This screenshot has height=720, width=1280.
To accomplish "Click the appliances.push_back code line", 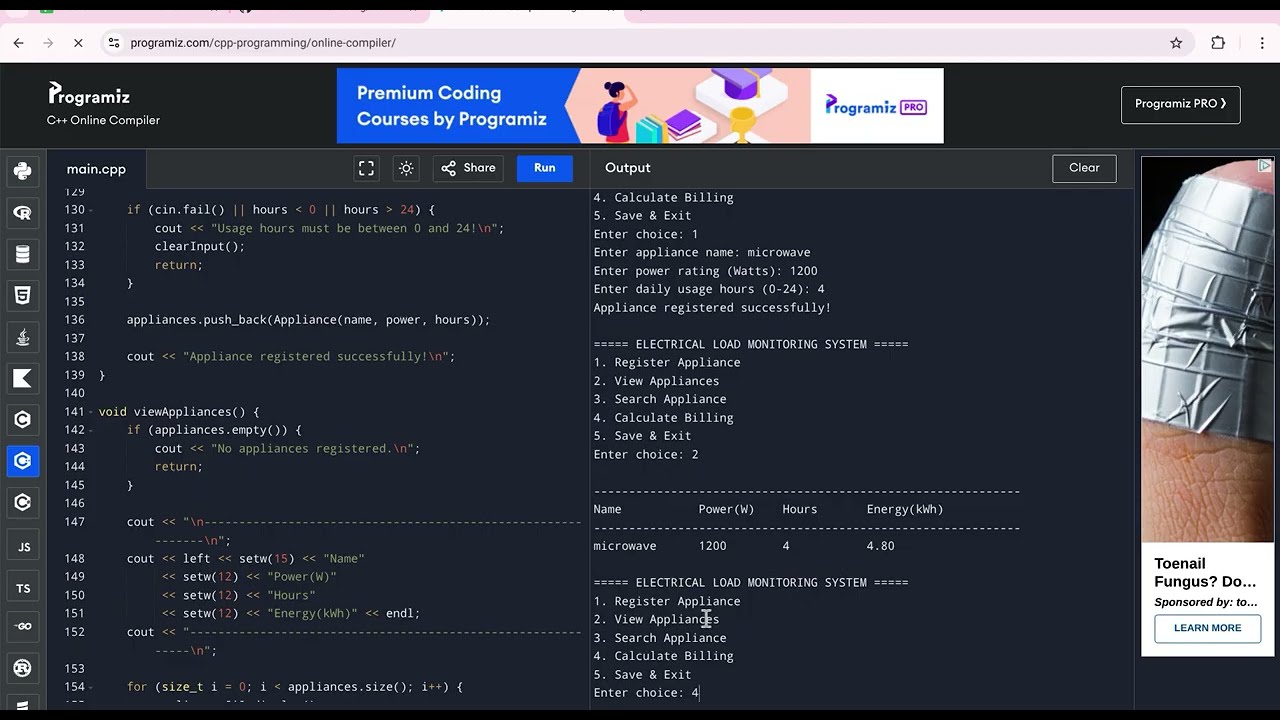I will tap(308, 320).
